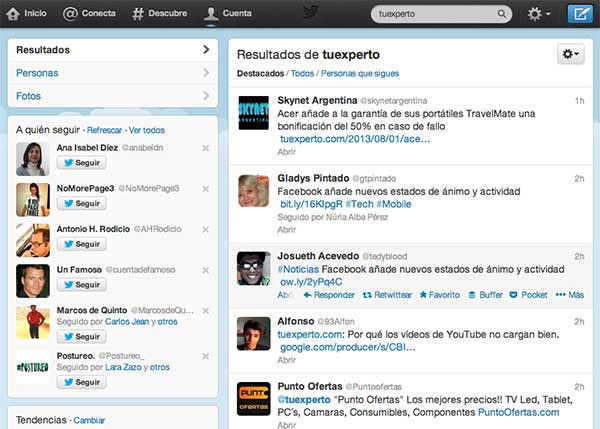Screen dimensions: 600x429
Task: Click Ver todos suggestions link
Action: pos(147,130)
